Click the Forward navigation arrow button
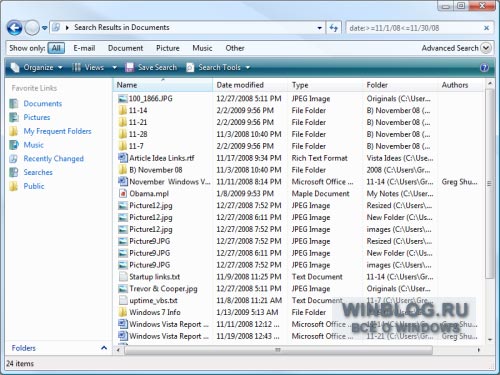The width and height of the screenshot is (500, 375). (32, 28)
